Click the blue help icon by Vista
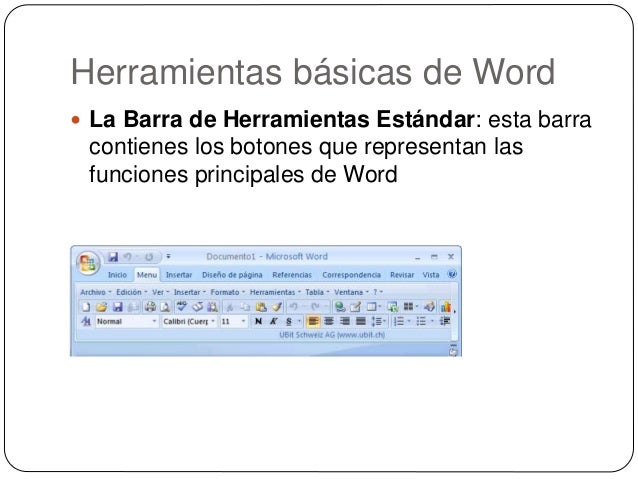The width and height of the screenshot is (638, 479). pyautogui.click(x=452, y=274)
